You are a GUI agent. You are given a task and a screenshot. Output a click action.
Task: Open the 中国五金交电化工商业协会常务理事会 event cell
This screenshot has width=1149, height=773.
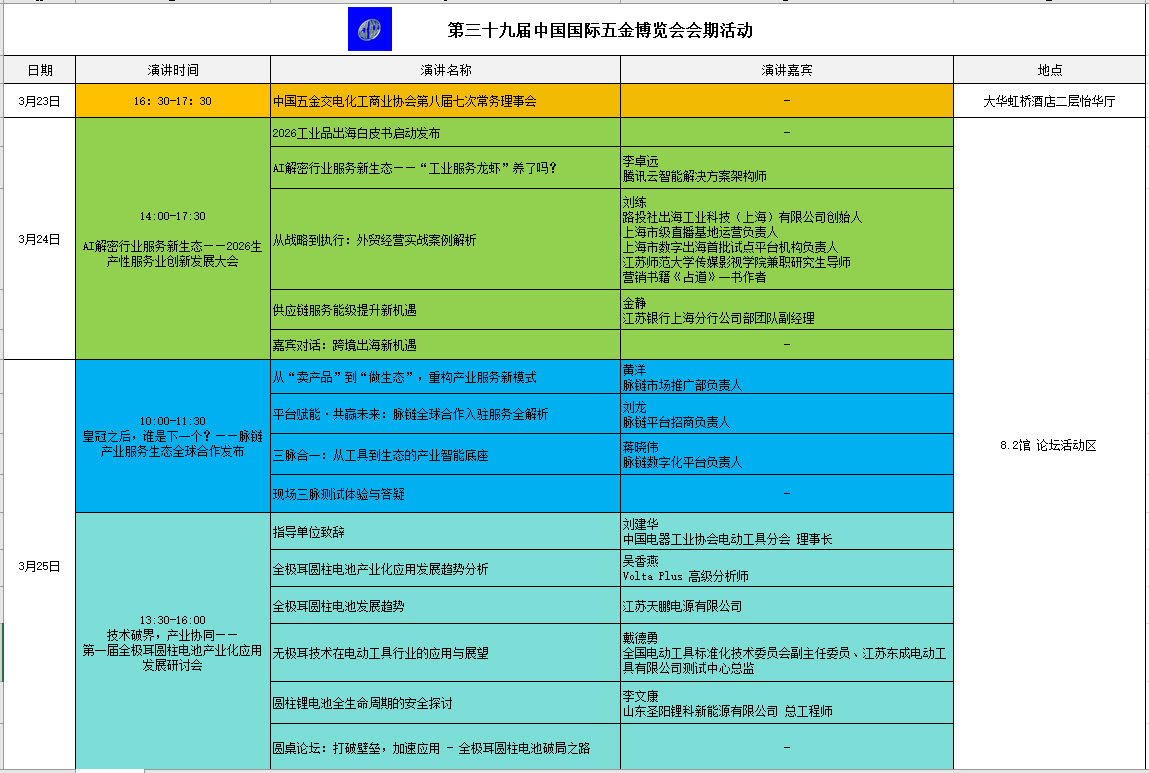point(443,100)
